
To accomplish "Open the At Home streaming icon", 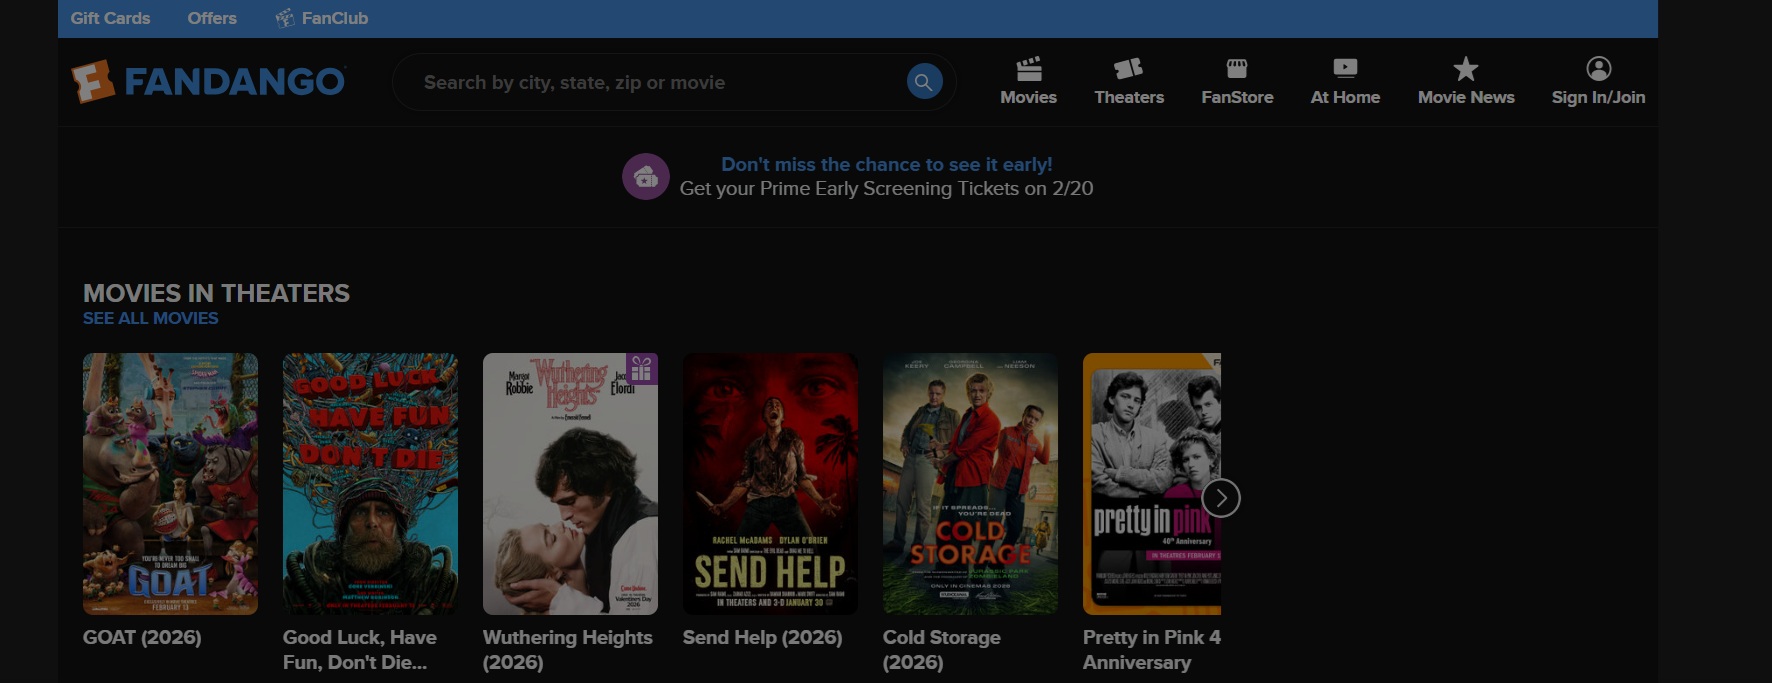I will pos(1345,69).
